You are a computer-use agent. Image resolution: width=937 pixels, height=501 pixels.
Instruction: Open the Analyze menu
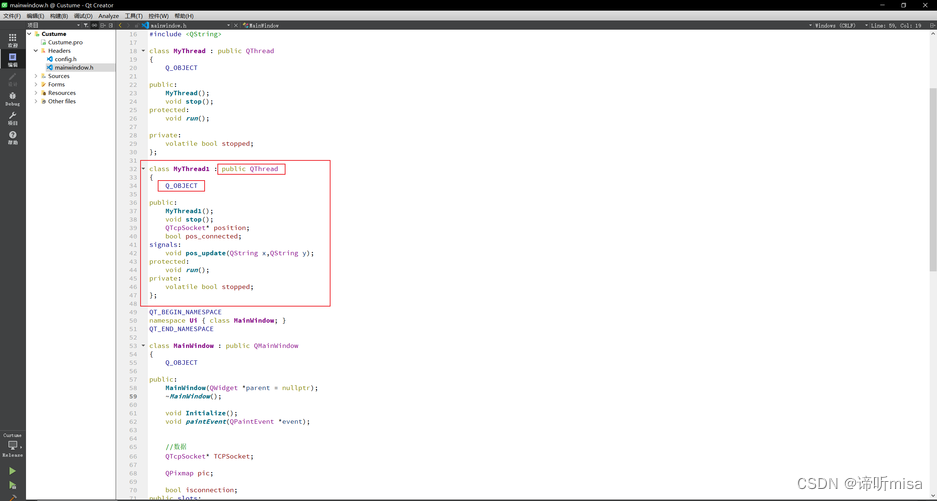(108, 16)
